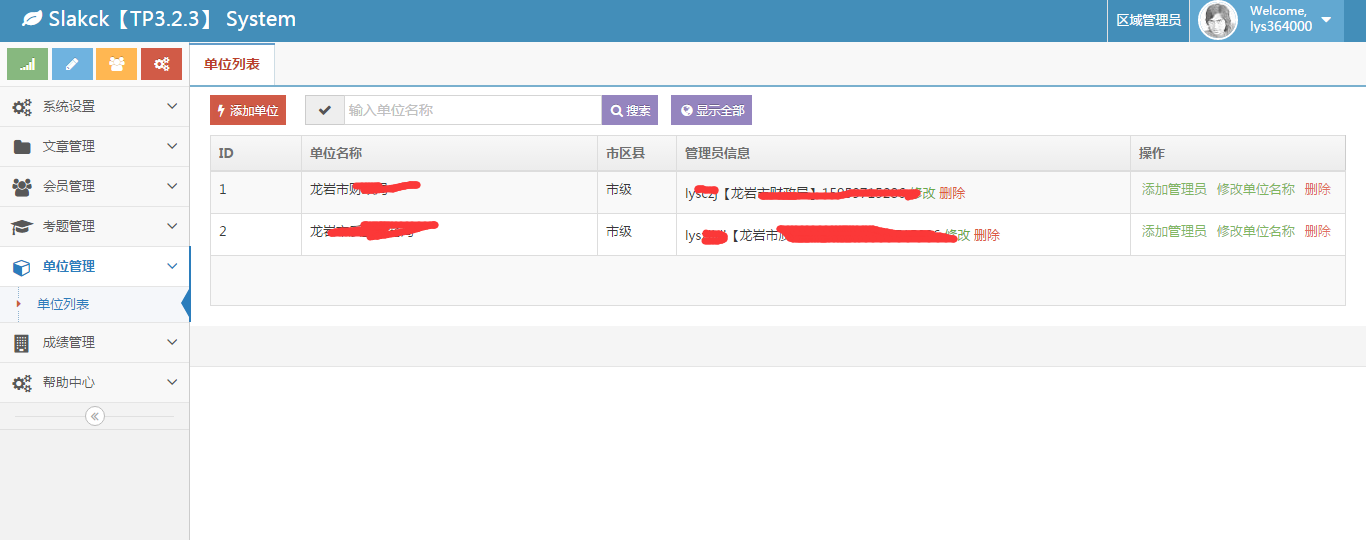Click 添加管理员 link in row 1
Viewport: 1366px width, 540px height.
pyautogui.click(x=1174, y=189)
